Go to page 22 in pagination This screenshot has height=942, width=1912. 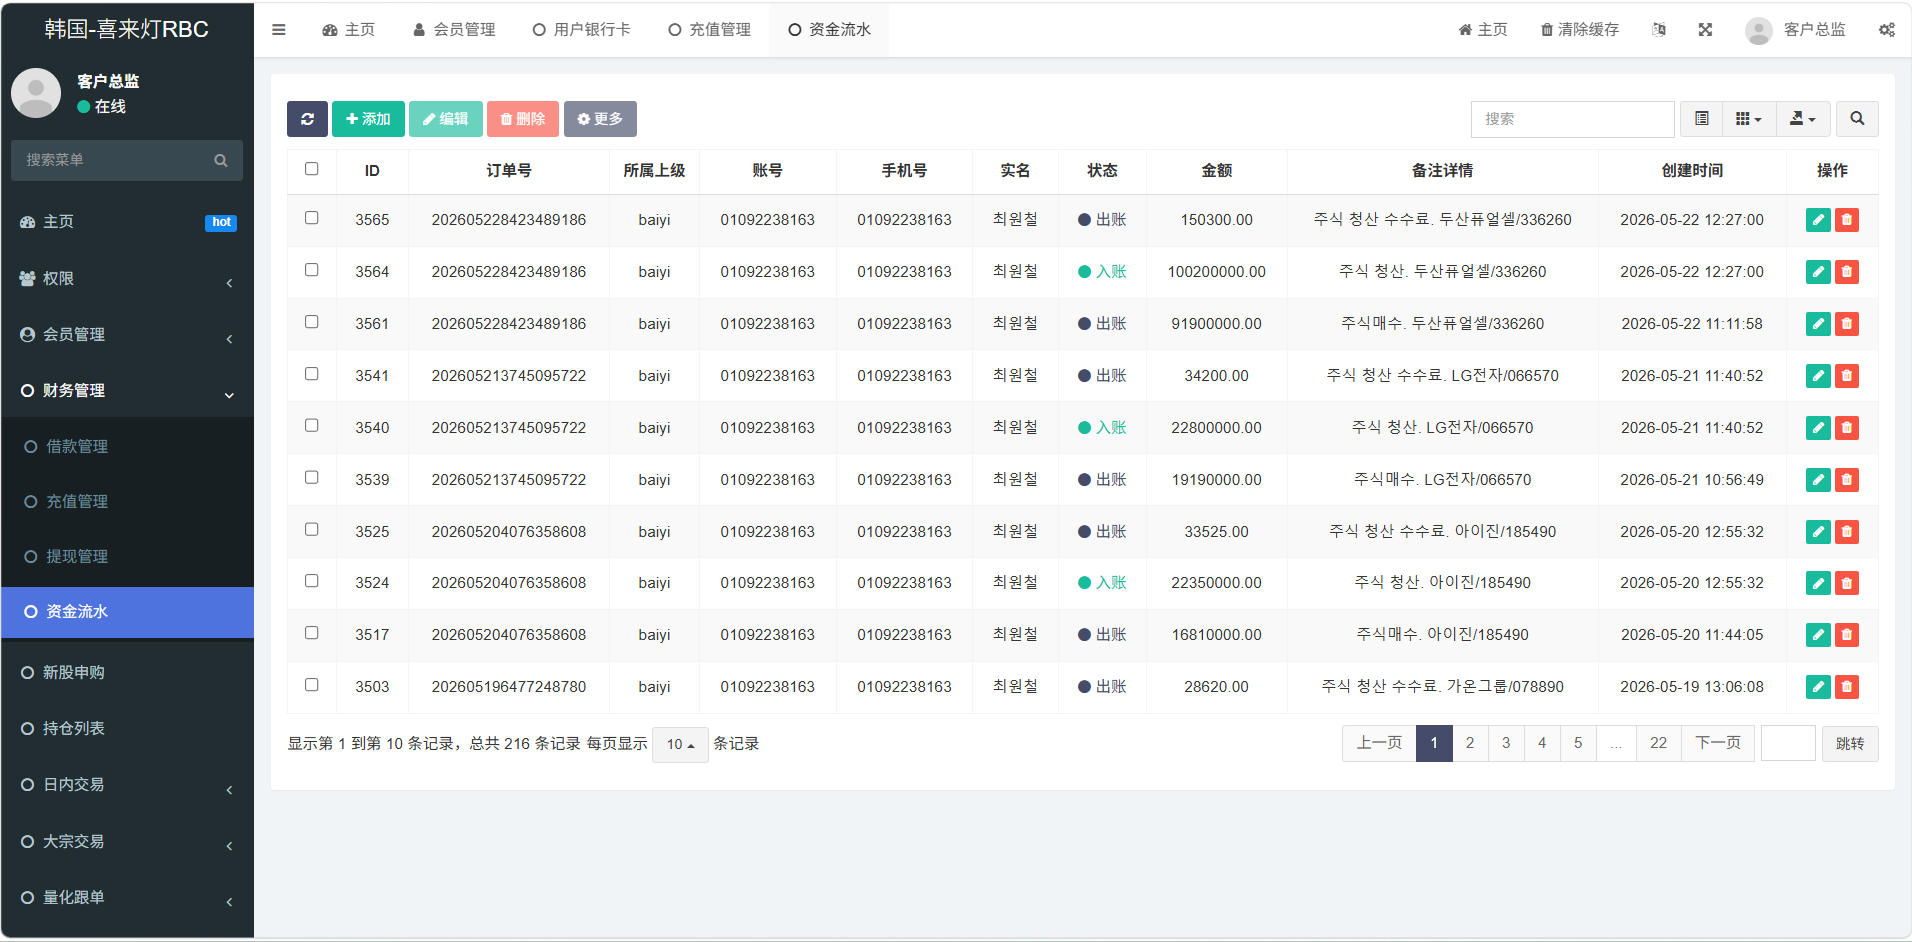pos(1658,743)
